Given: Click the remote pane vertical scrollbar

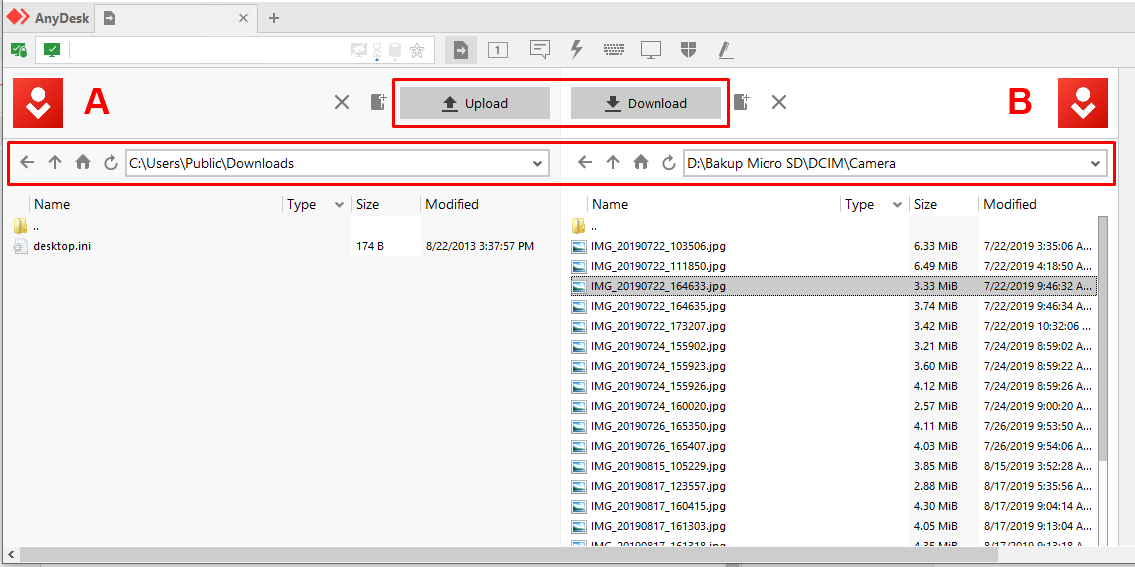Looking at the screenshot, I should point(1103,337).
